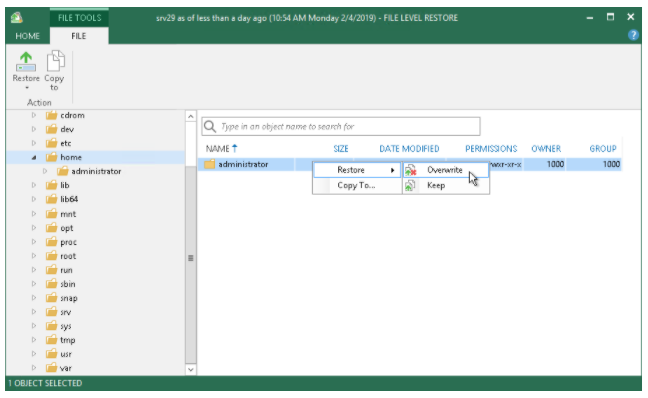Image resolution: width=648 pixels, height=398 pixels.
Task: Expand the administrator subfolder node in tree
Action: click(x=45, y=171)
